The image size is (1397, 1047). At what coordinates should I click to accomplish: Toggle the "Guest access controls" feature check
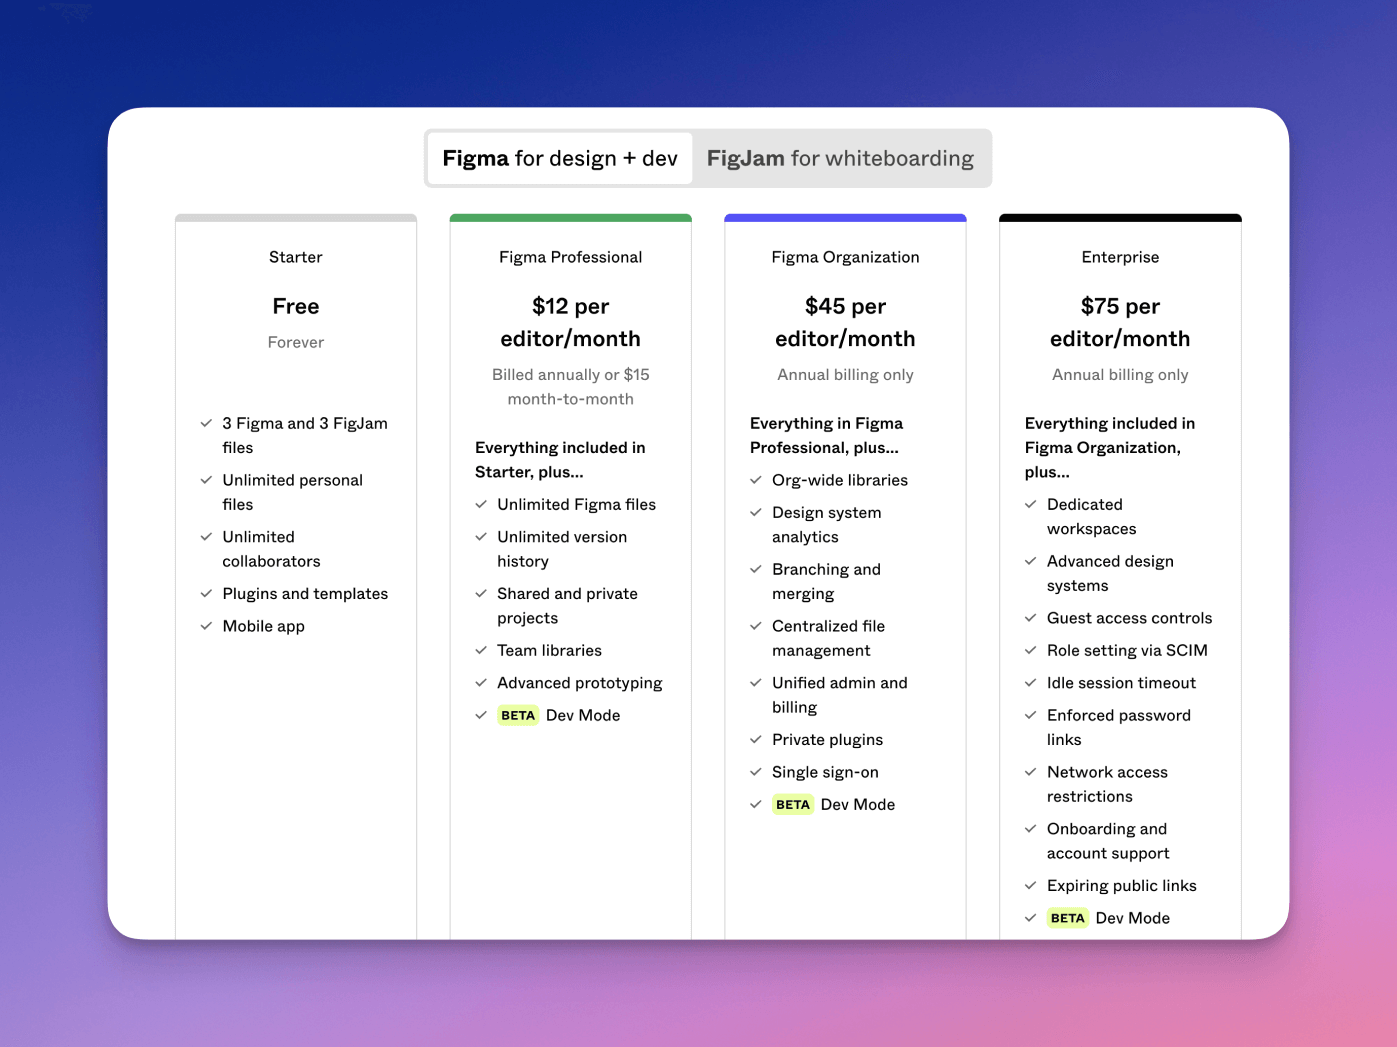(1031, 618)
